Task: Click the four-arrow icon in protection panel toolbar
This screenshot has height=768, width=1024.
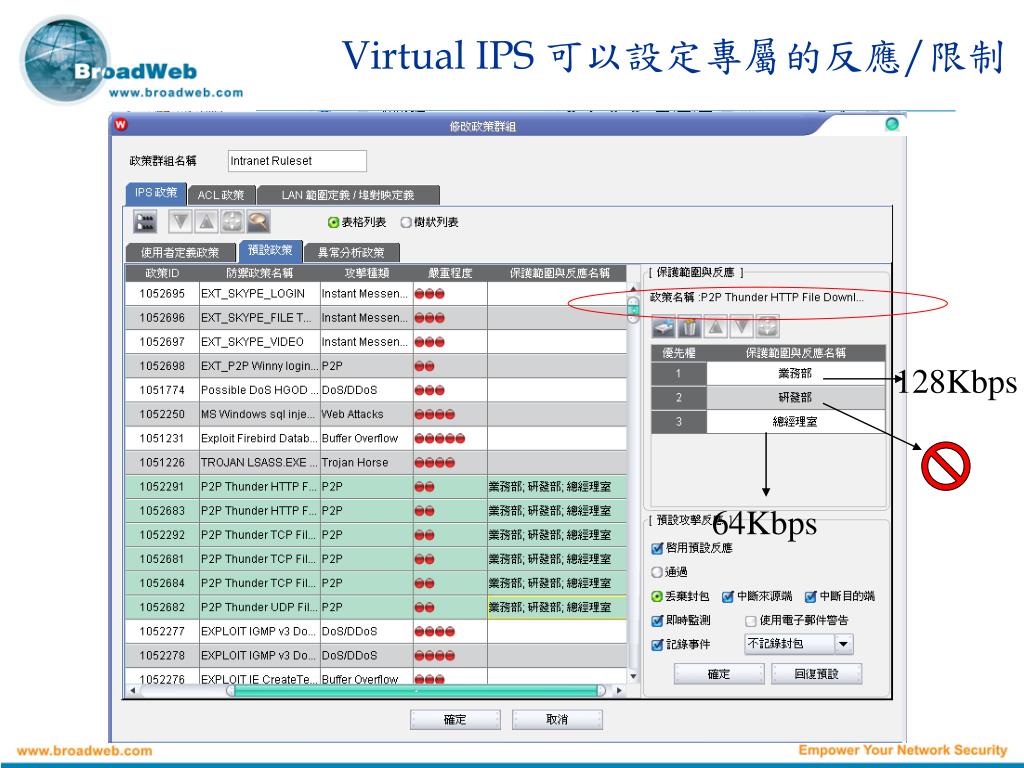Action: pos(767,326)
